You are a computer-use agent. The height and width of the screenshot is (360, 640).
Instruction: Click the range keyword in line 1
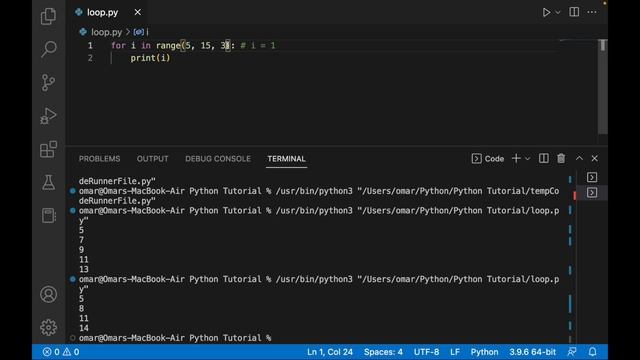(168, 45)
